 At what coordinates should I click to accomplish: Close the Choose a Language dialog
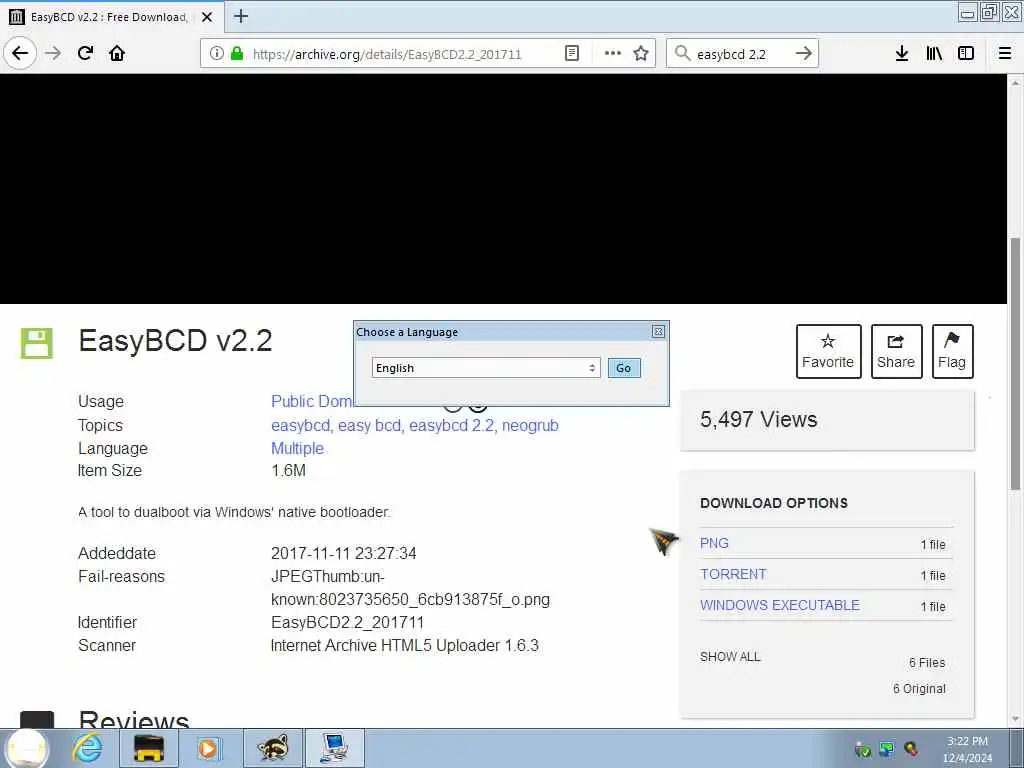click(658, 332)
